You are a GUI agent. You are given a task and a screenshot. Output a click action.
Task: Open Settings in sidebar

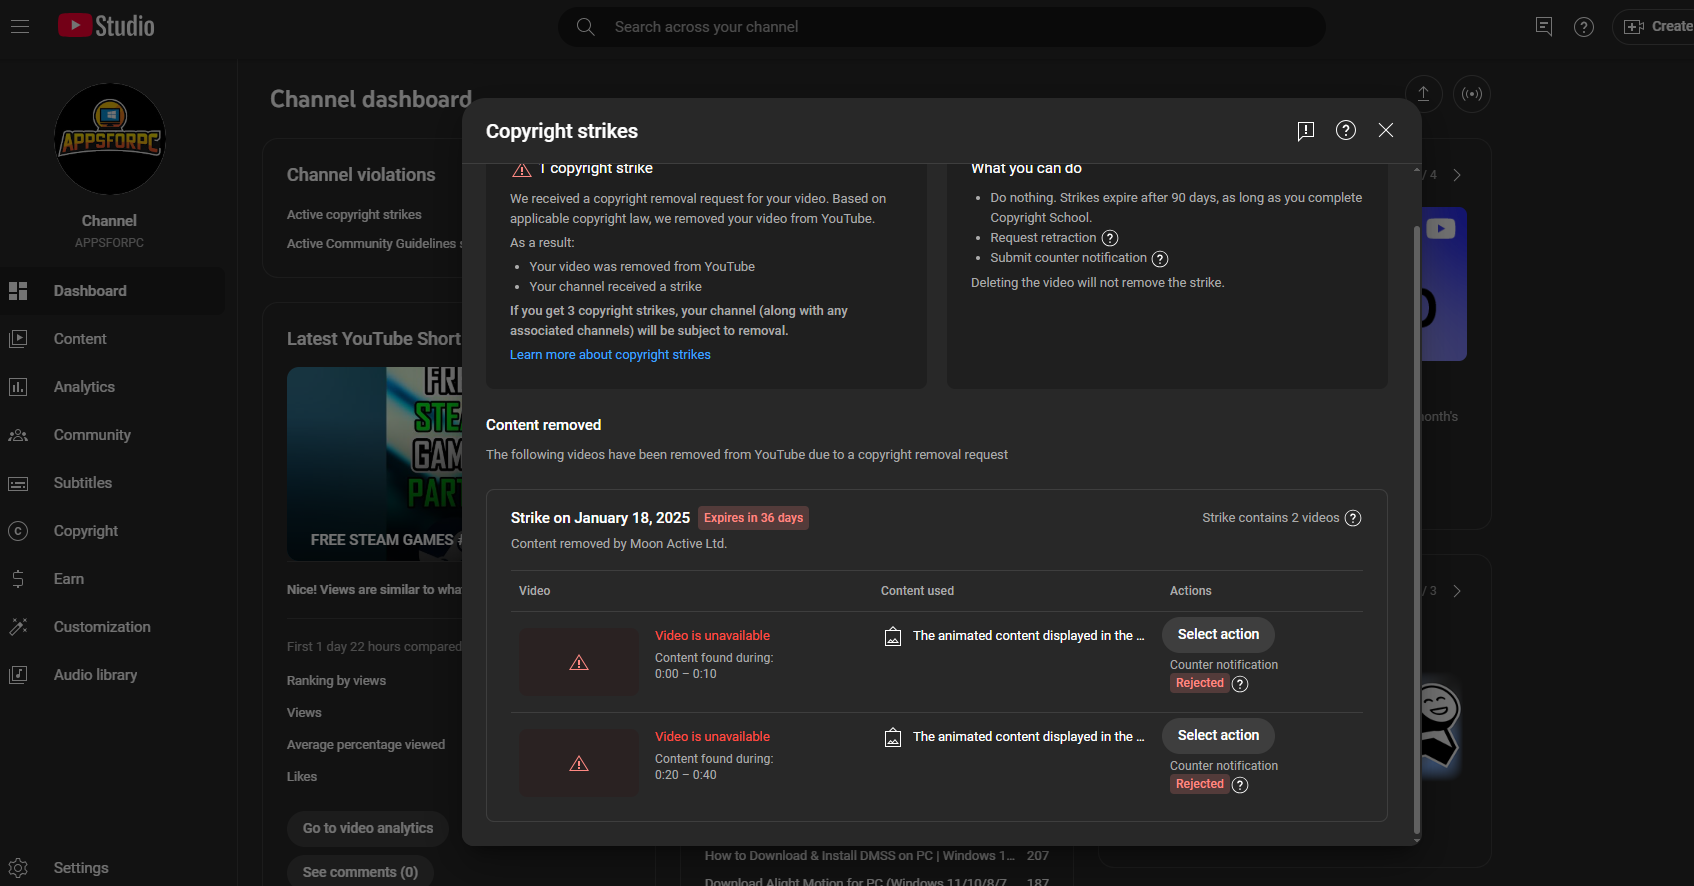(112, 868)
